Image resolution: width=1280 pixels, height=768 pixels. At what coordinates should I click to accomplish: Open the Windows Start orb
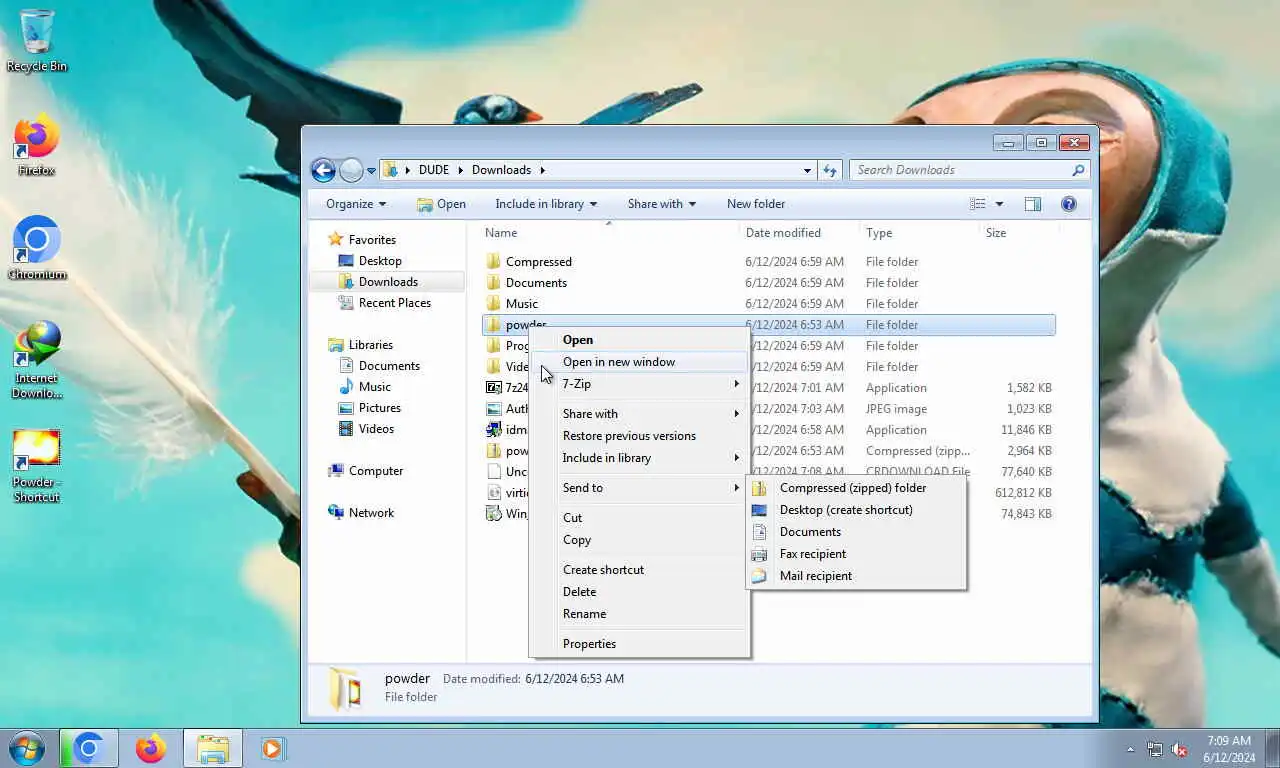pos(26,748)
